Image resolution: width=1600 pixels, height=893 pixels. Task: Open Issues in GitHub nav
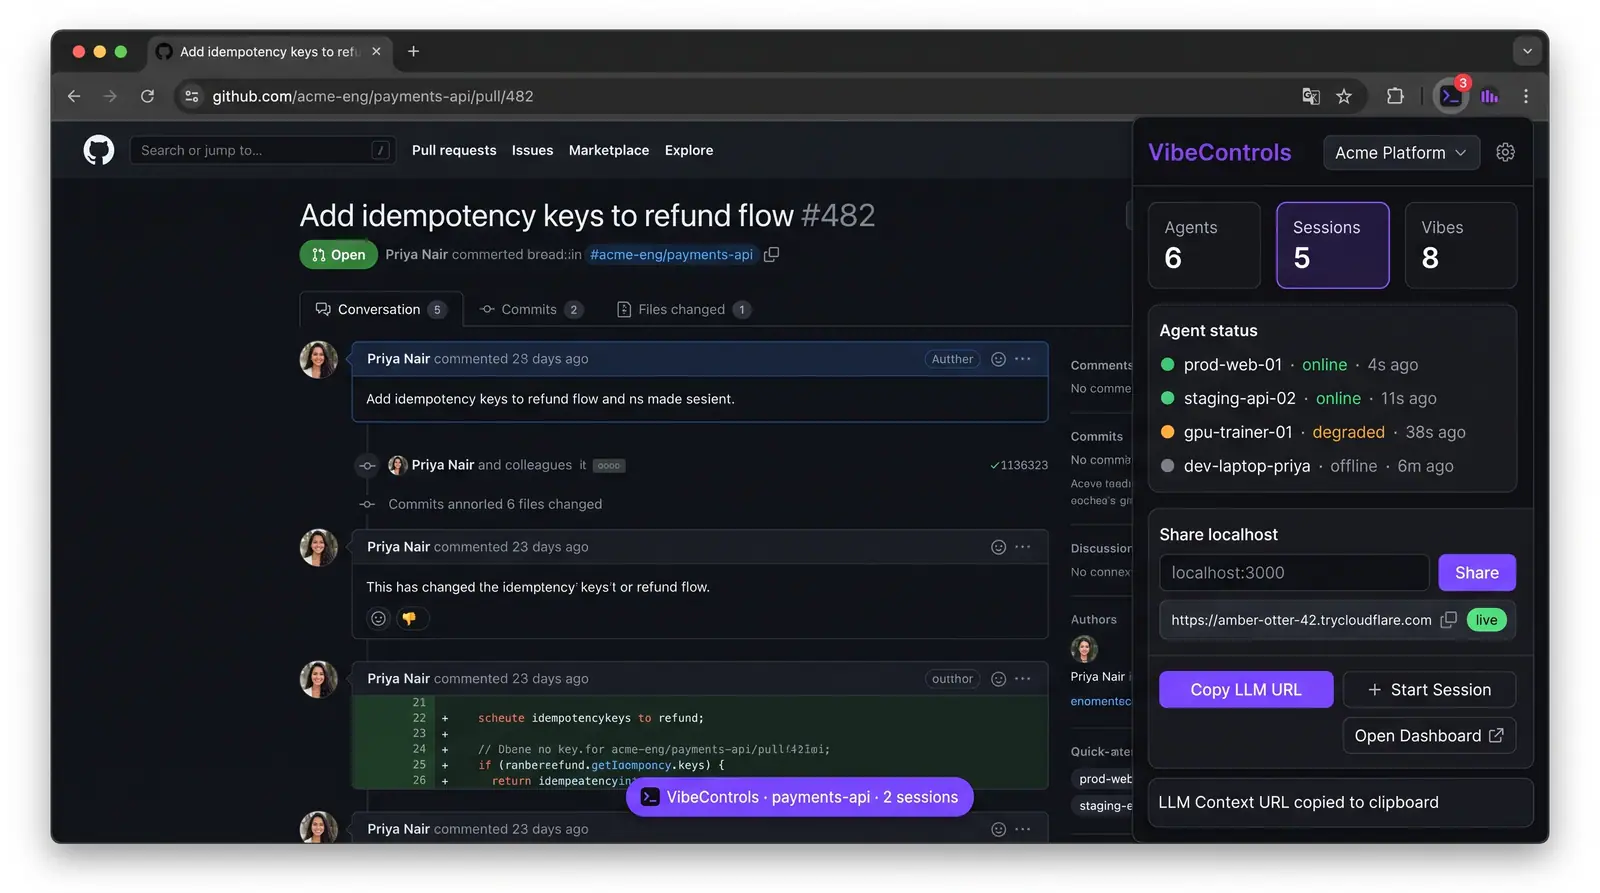pos(532,150)
